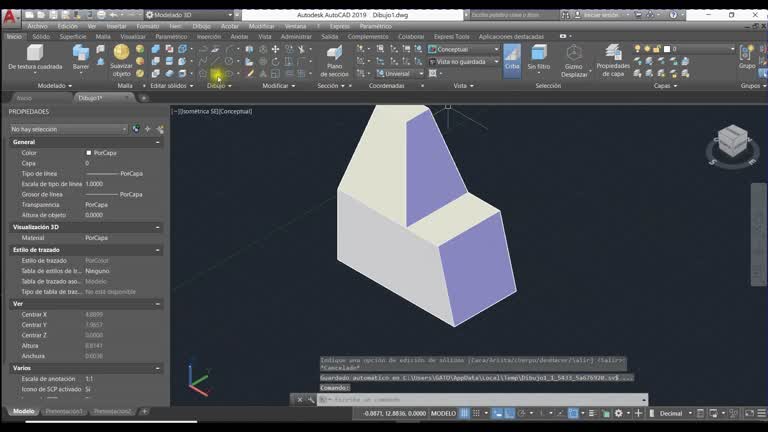Open Propiedades de capa manager

point(613,60)
